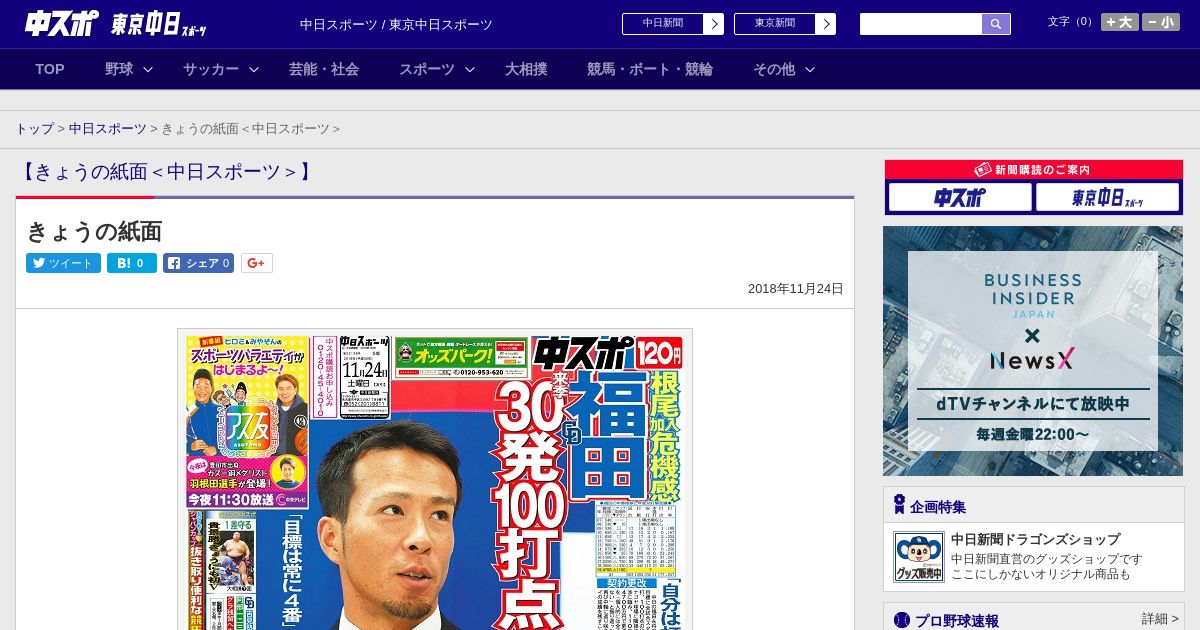Viewport: 1200px width, 630px height.
Task: Click the Chunichi Sports logo in the header
Action: point(62,24)
